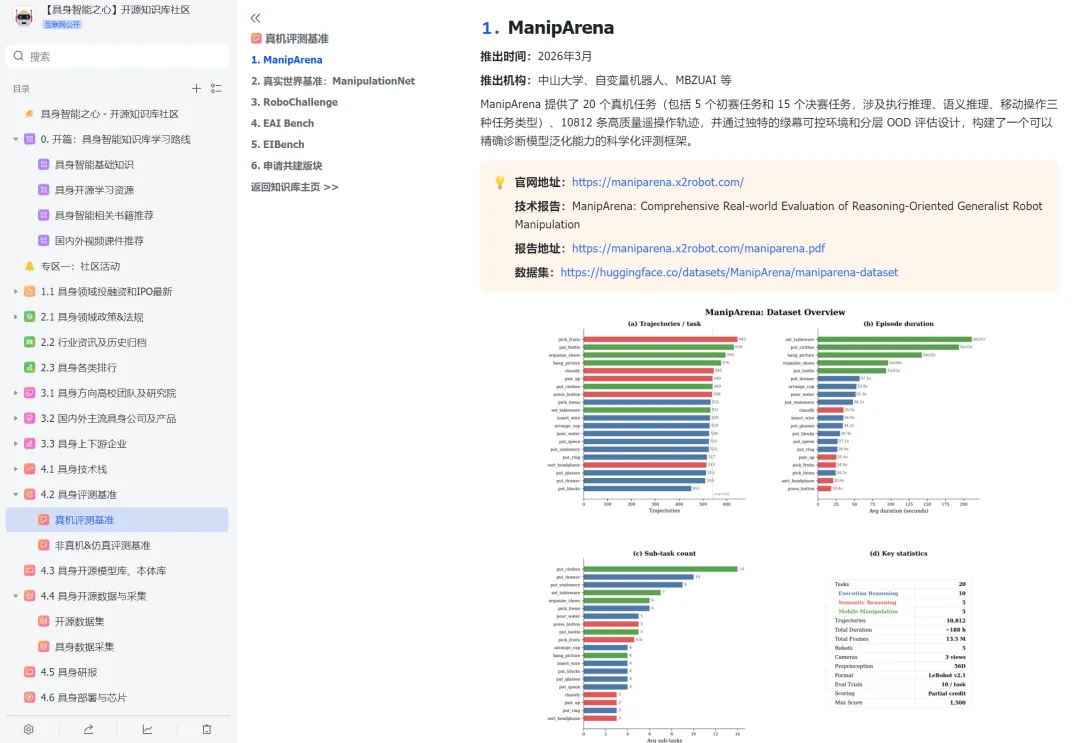Click the icon beside 国内外视频课件推荐

pyautogui.click(x=43, y=241)
